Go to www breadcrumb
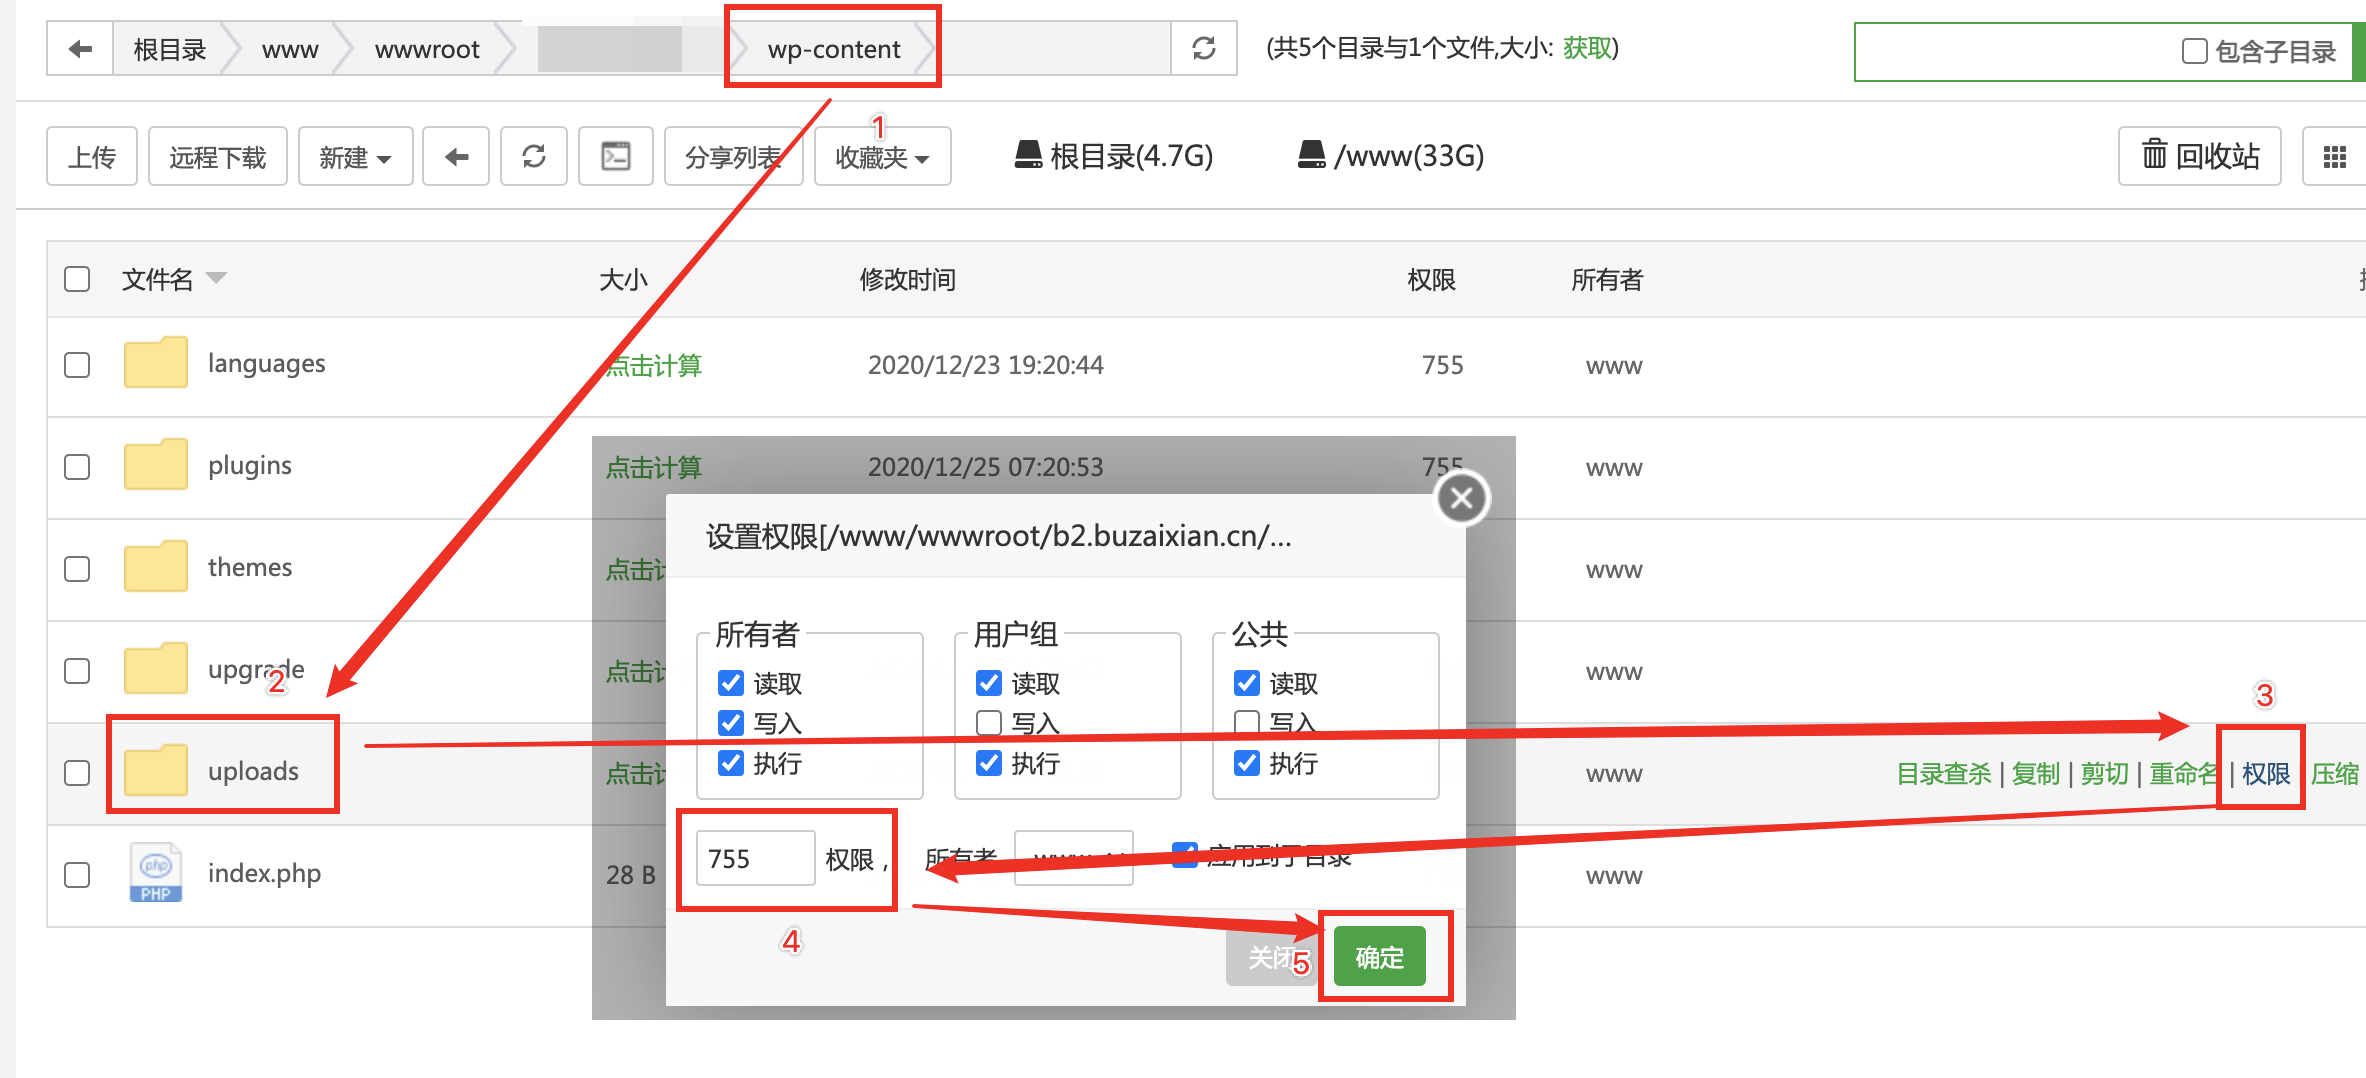Viewport: 2366px width, 1078px height. tap(290, 49)
